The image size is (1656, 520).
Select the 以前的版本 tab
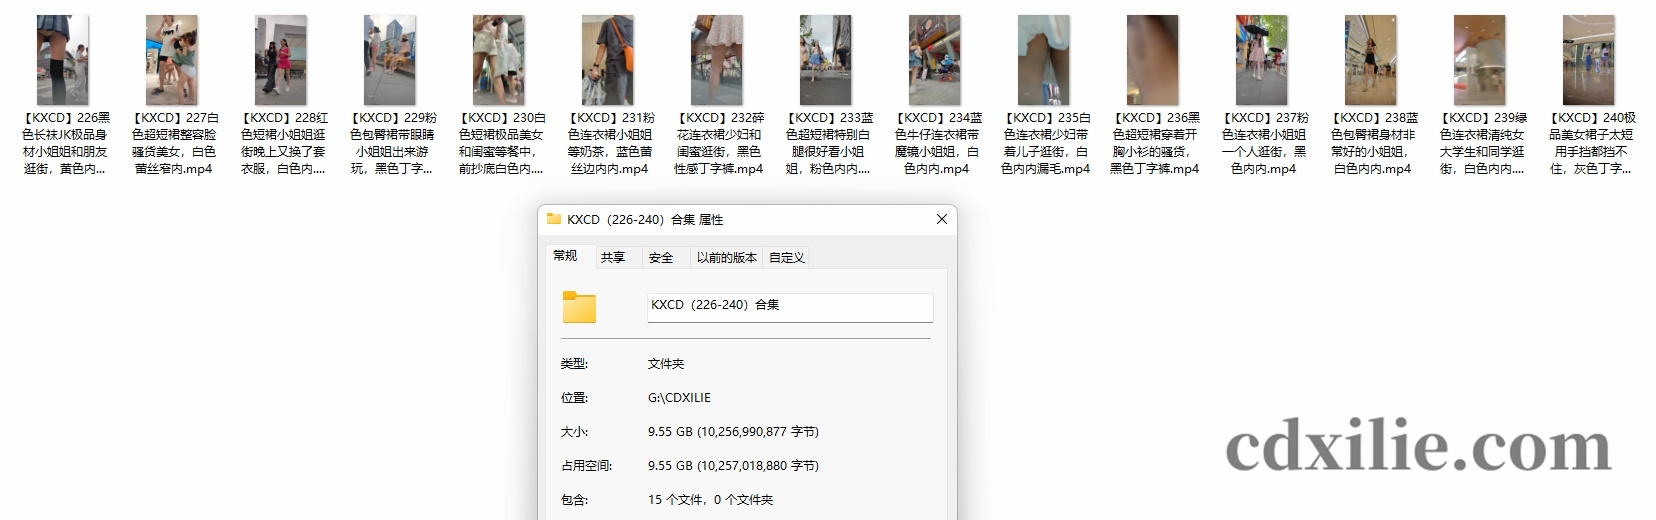click(x=726, y=257)
